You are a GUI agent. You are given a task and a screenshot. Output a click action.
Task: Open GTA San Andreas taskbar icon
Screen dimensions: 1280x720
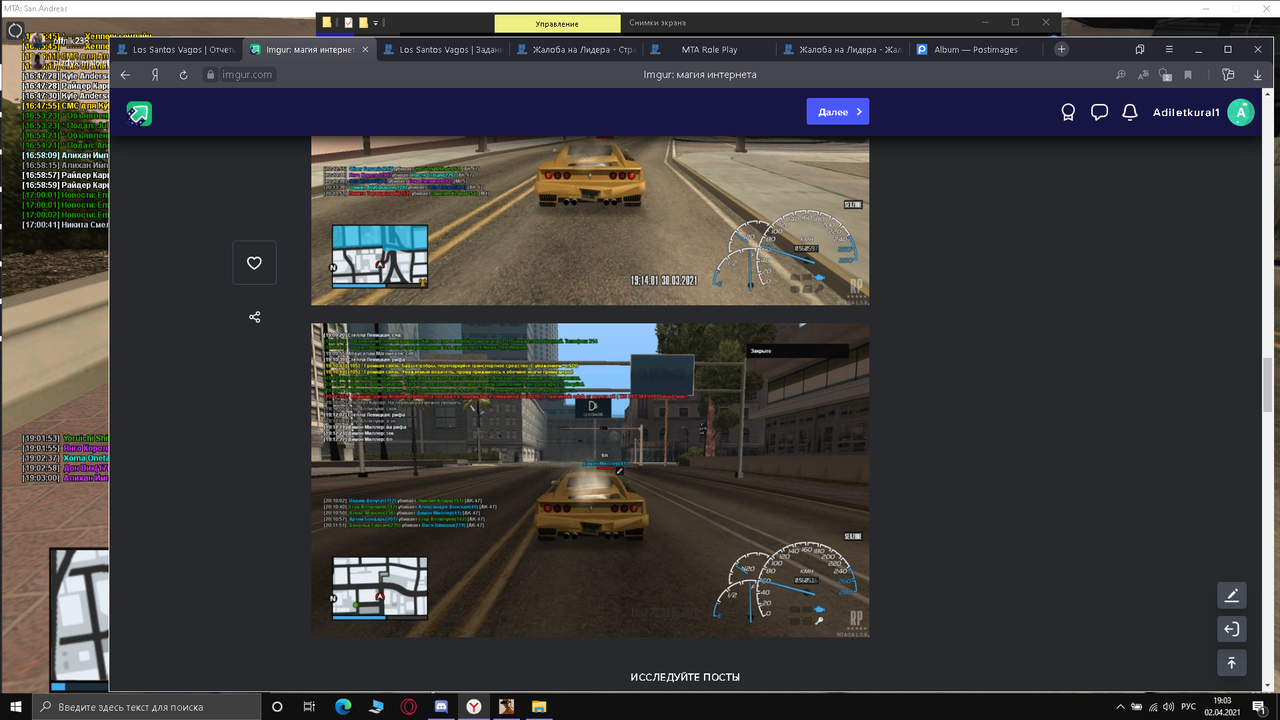pos(506,706)
